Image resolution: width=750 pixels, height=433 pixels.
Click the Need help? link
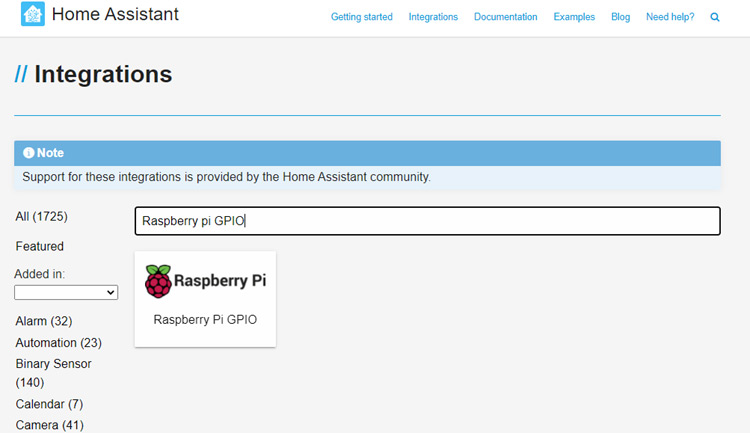pos(670,17)
